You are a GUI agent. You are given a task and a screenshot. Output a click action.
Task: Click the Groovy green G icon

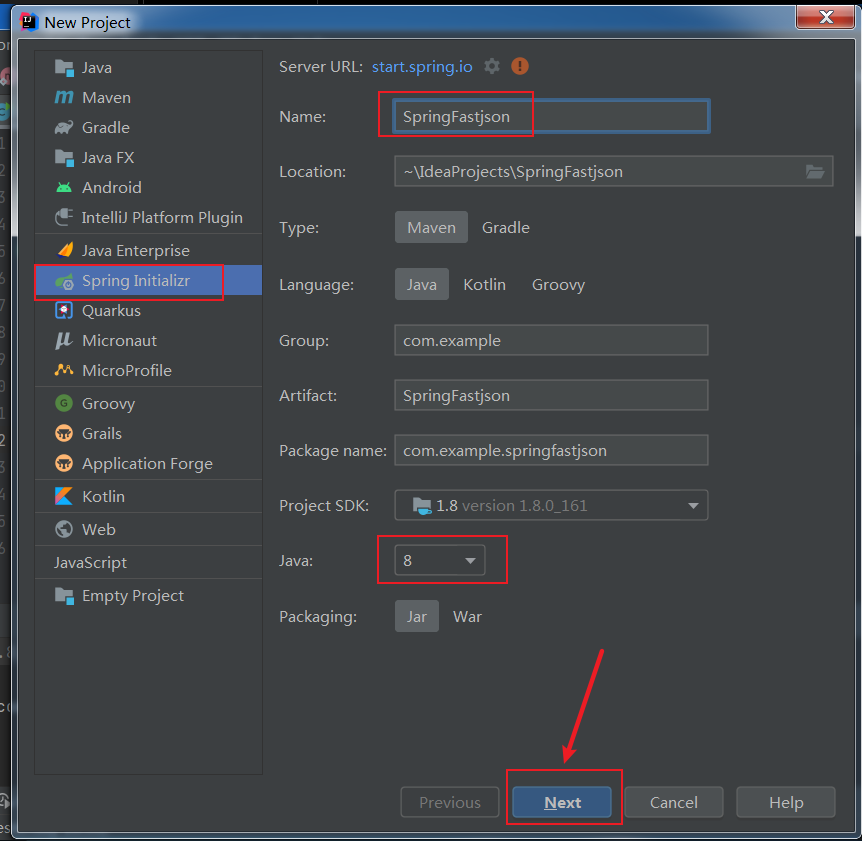64,403
